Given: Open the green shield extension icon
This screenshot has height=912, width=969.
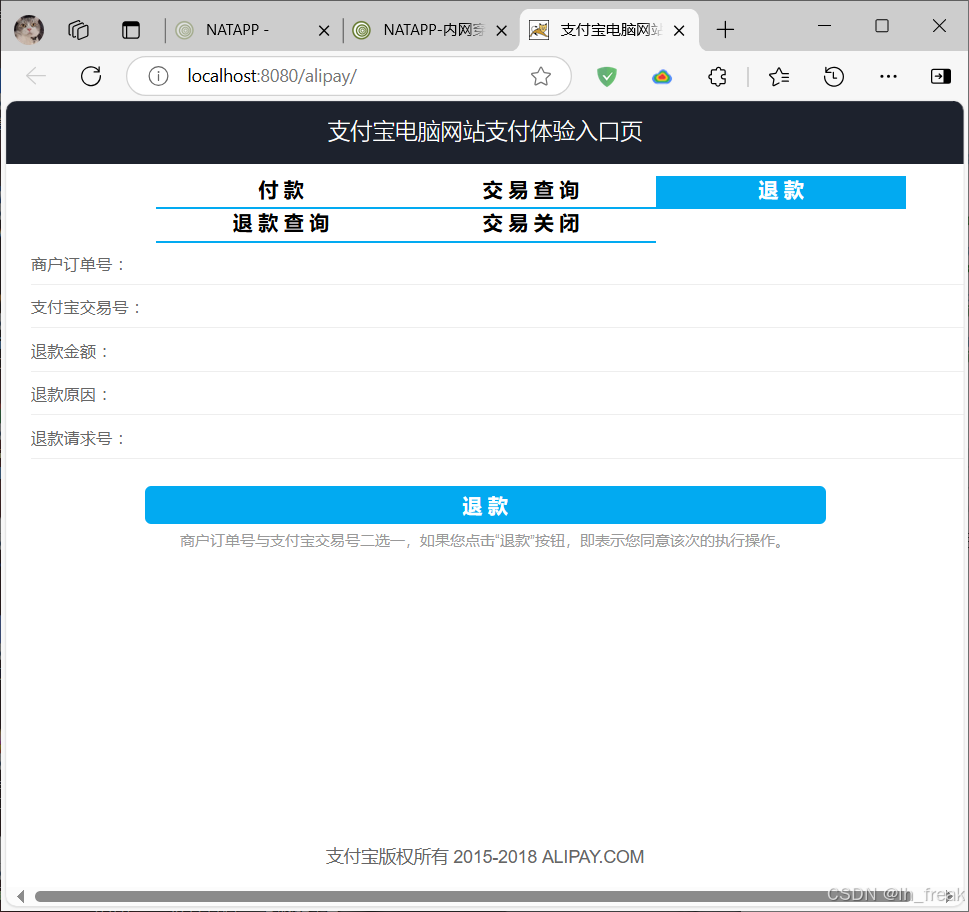Looking at the screenshot, I should pyautogui.click(x=607, y=77).
